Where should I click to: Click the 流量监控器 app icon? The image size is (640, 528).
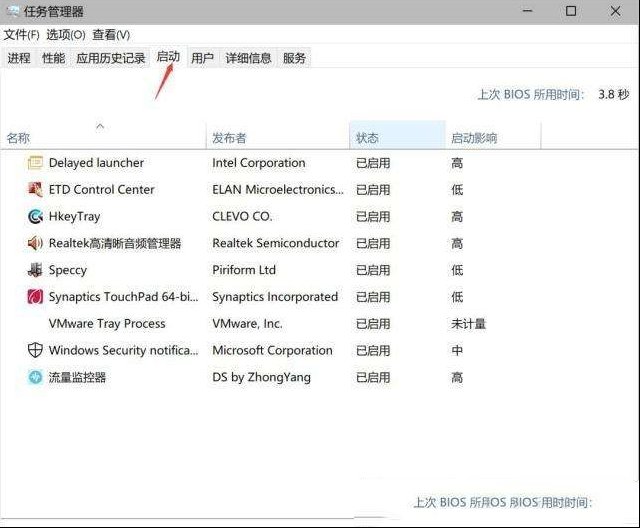click(x=35, y=377)
